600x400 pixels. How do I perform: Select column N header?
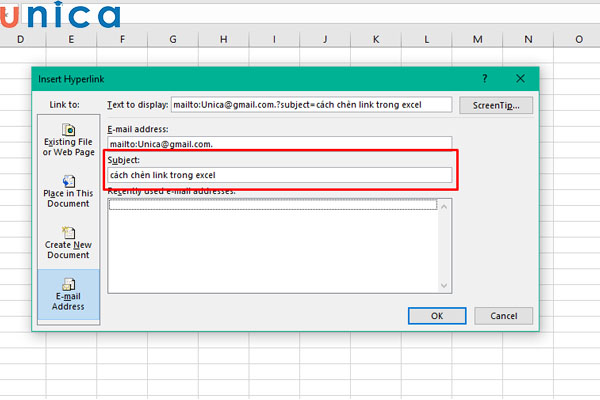(528, 39)
